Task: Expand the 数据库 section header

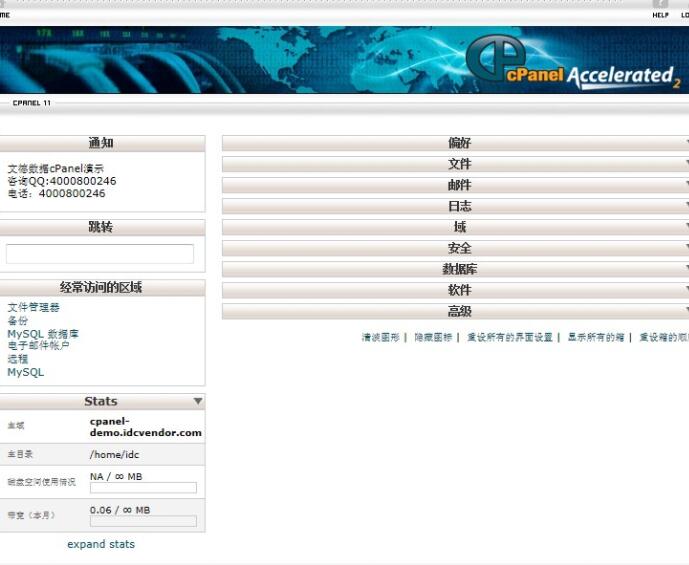Action: pyautogui.click(x=455, y=269)
